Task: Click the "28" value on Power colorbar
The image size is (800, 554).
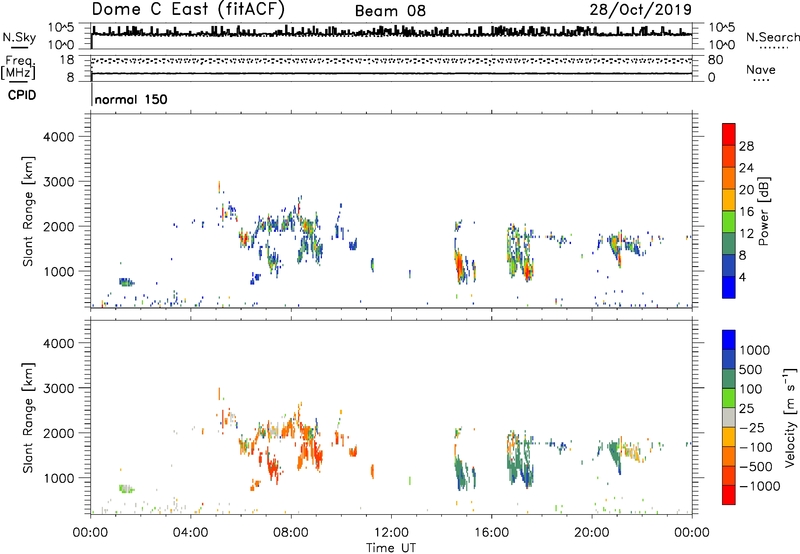Action: (746, 146)
